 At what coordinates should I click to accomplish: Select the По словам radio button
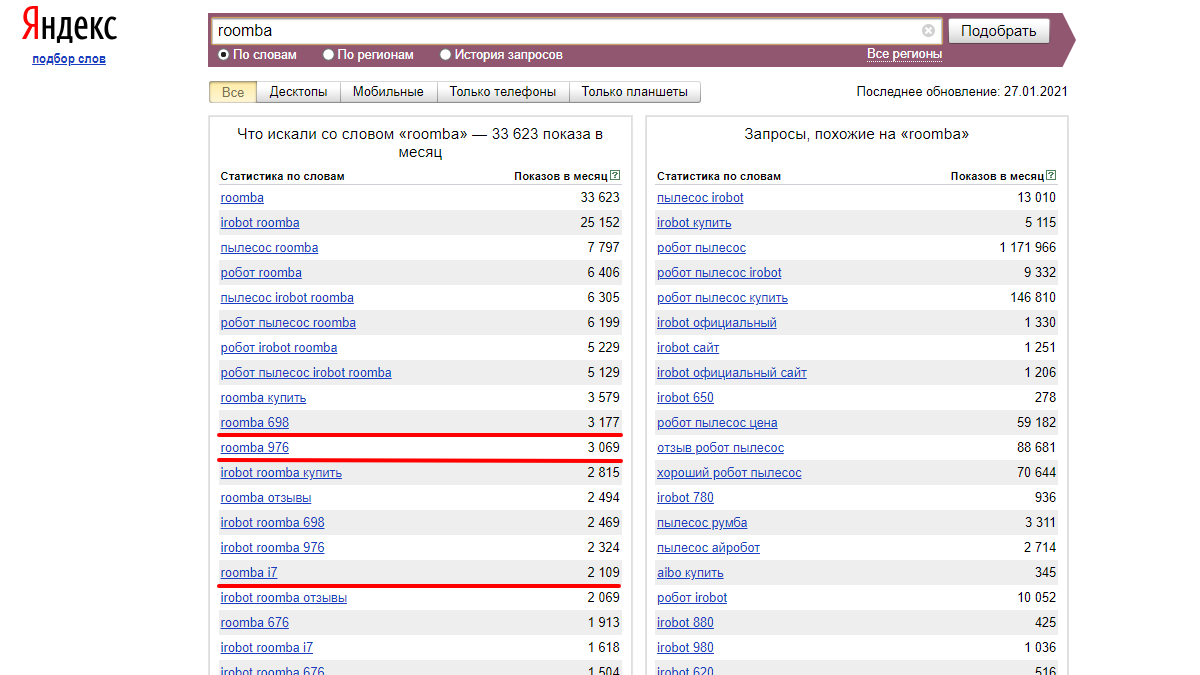point(224,55)
